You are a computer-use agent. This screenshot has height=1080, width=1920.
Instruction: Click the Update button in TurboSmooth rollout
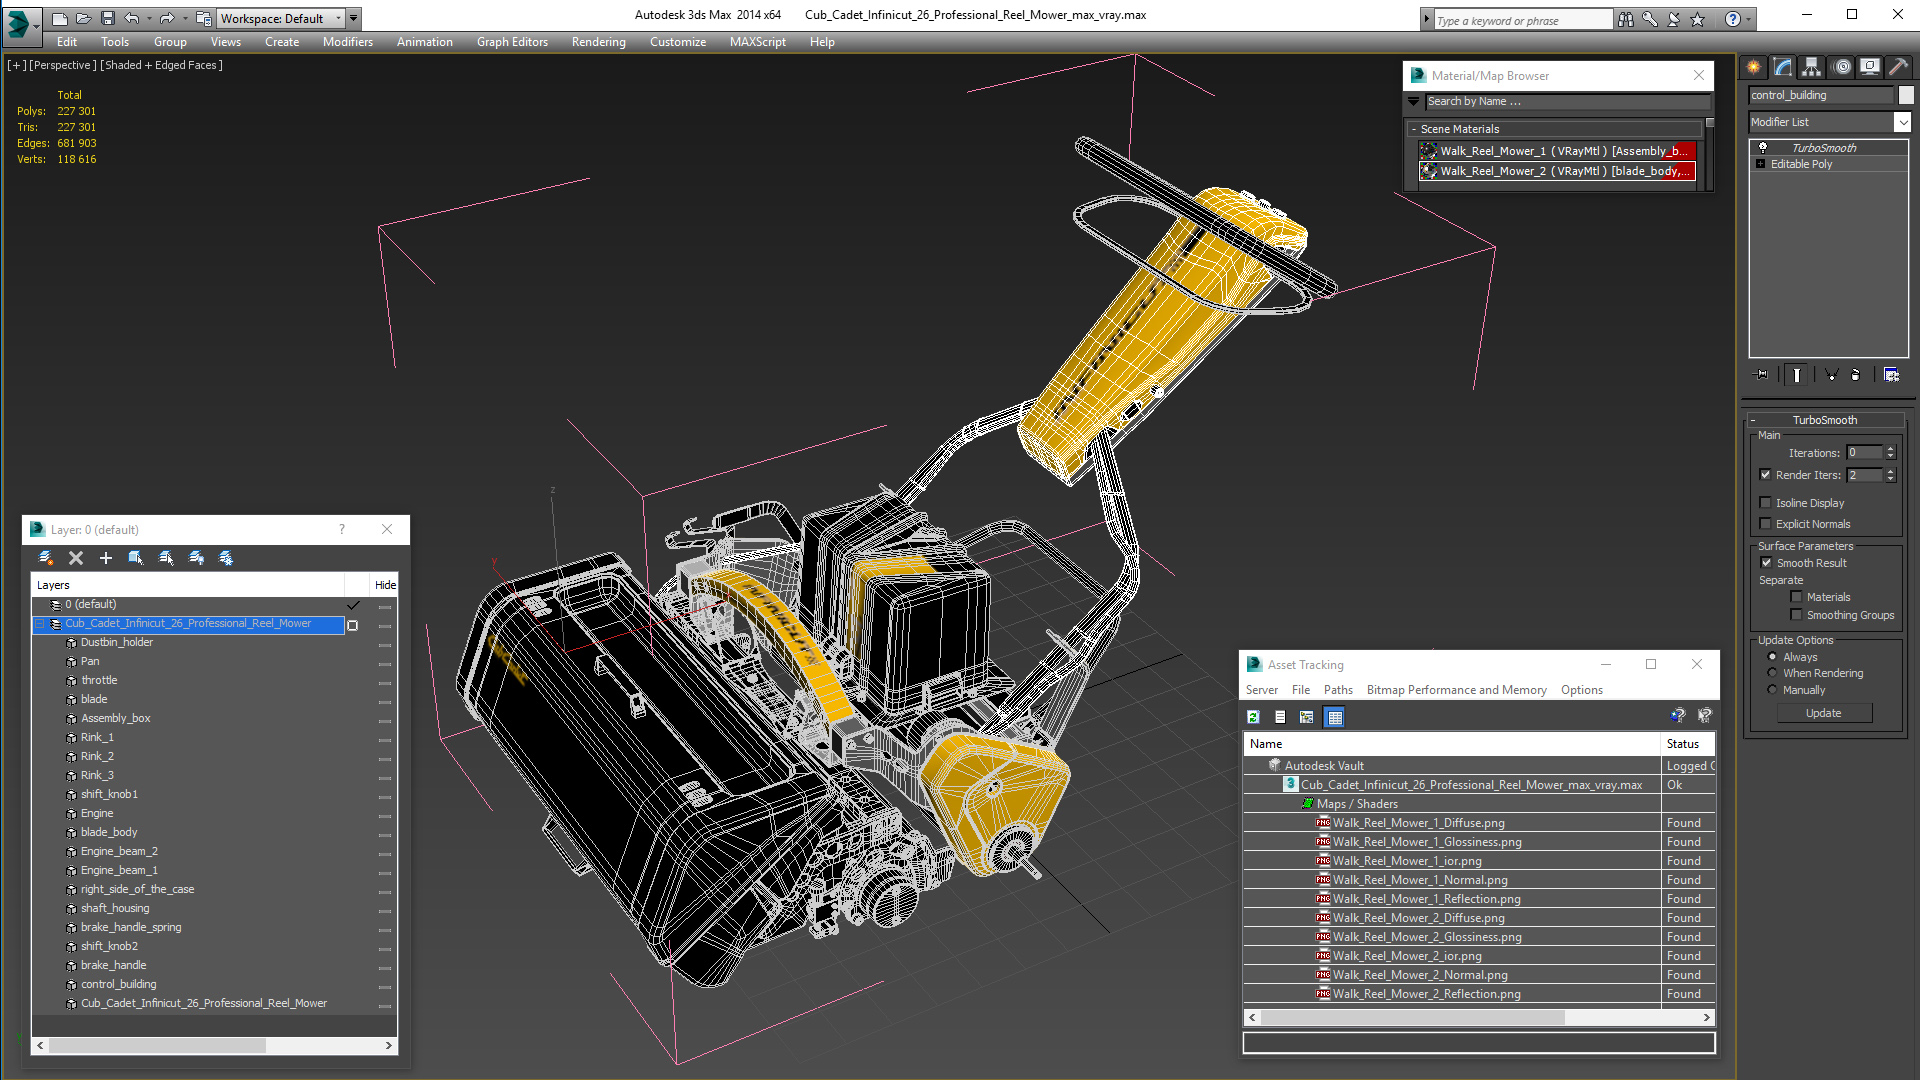tap(1823, 713)
